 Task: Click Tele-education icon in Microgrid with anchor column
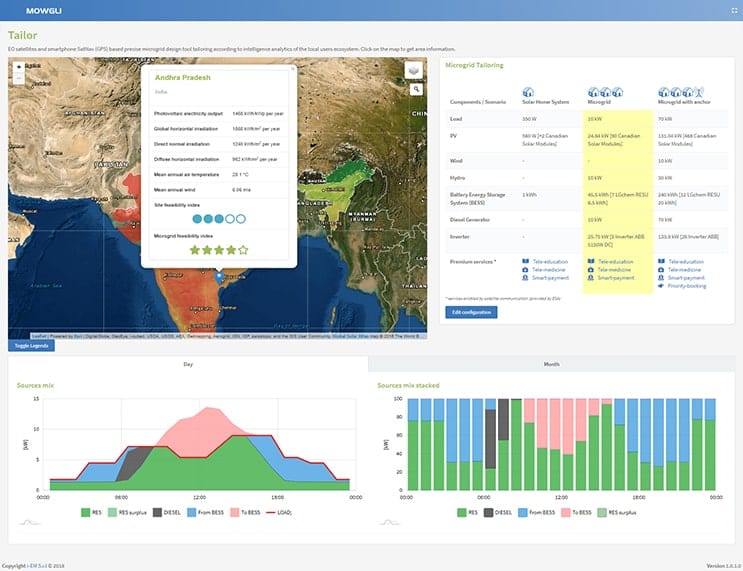click(661, 262)
